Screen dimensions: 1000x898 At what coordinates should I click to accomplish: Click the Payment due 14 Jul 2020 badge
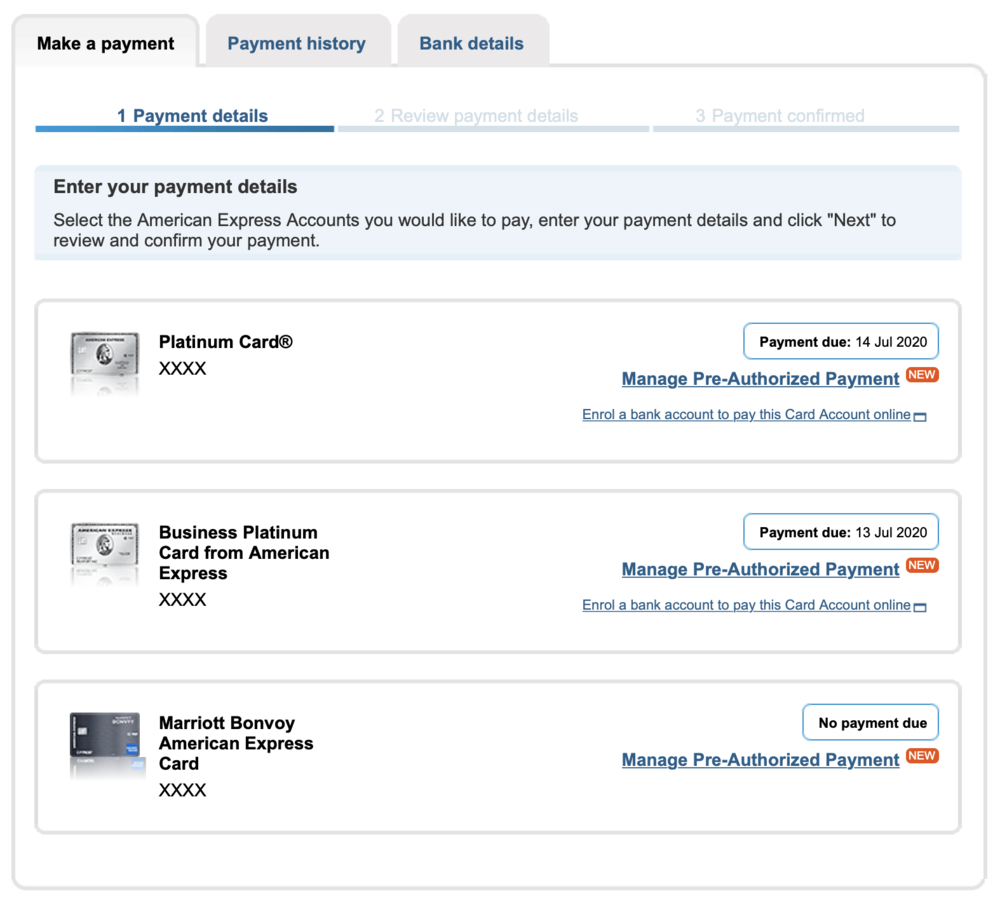click(842, 342)
